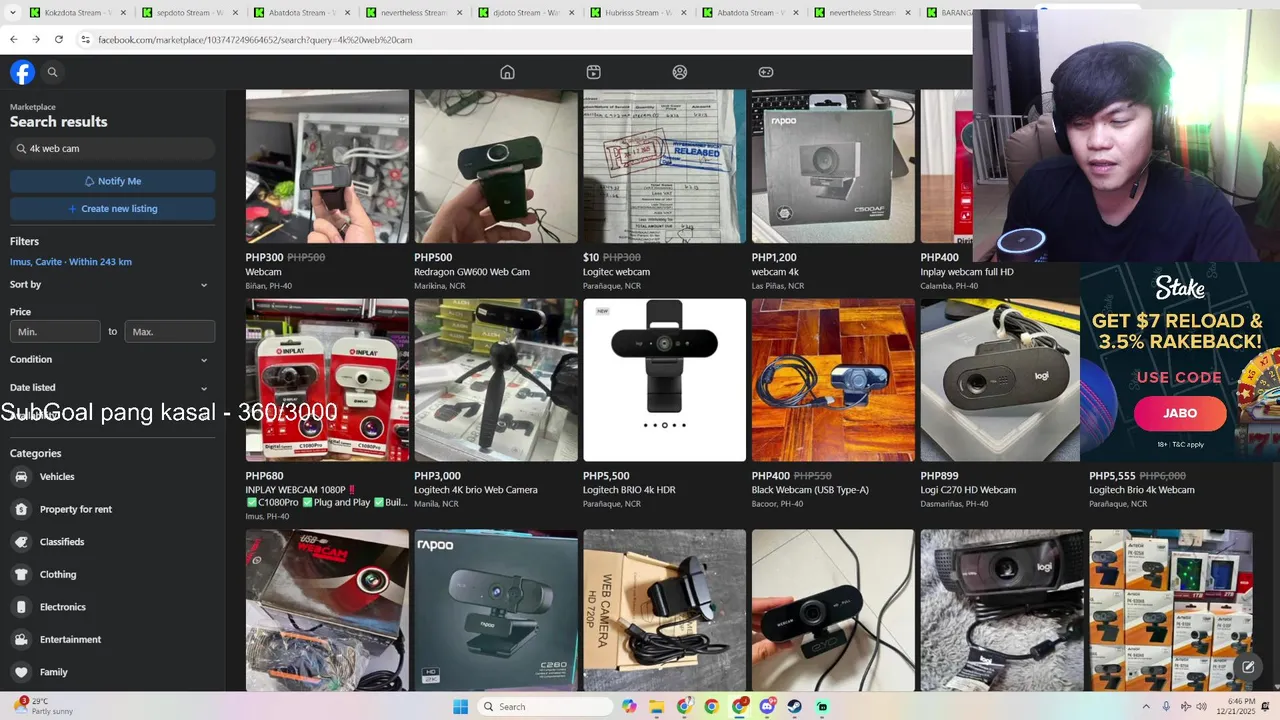Open the rapoo C500AF webcam 4k thumbnail
Viewport: 1280px width, 720px height.
(833, 166)
